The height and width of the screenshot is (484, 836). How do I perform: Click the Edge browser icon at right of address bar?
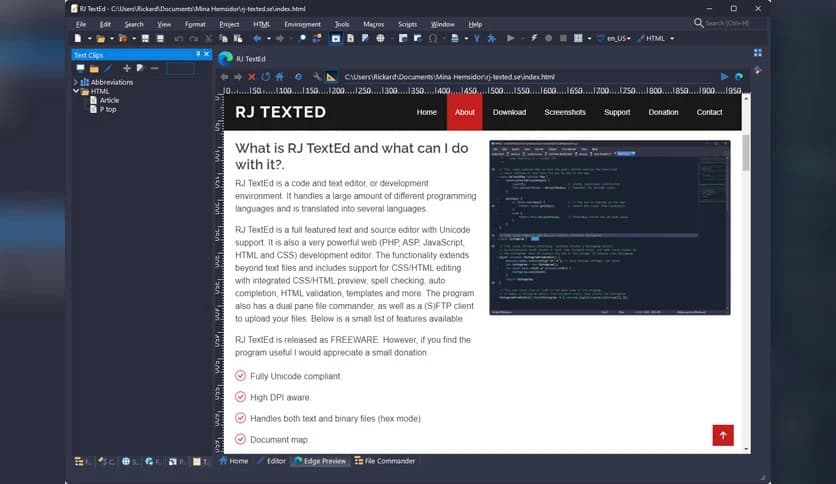tap(739, 76)
